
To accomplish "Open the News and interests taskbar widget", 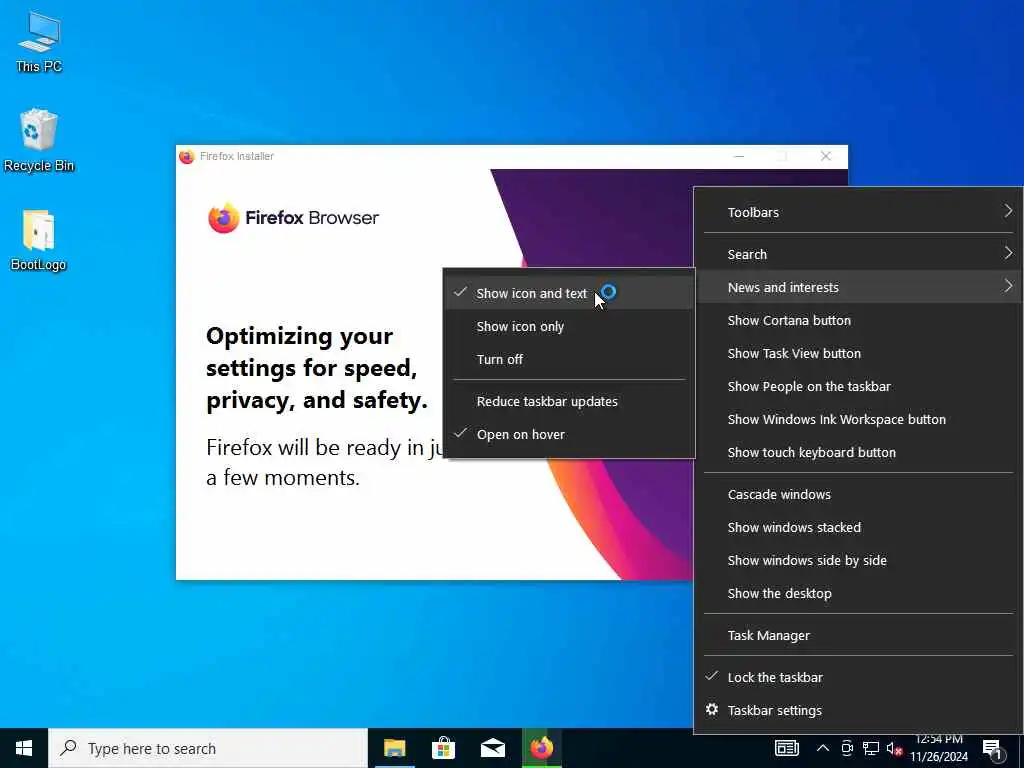I will click(786, 748).
